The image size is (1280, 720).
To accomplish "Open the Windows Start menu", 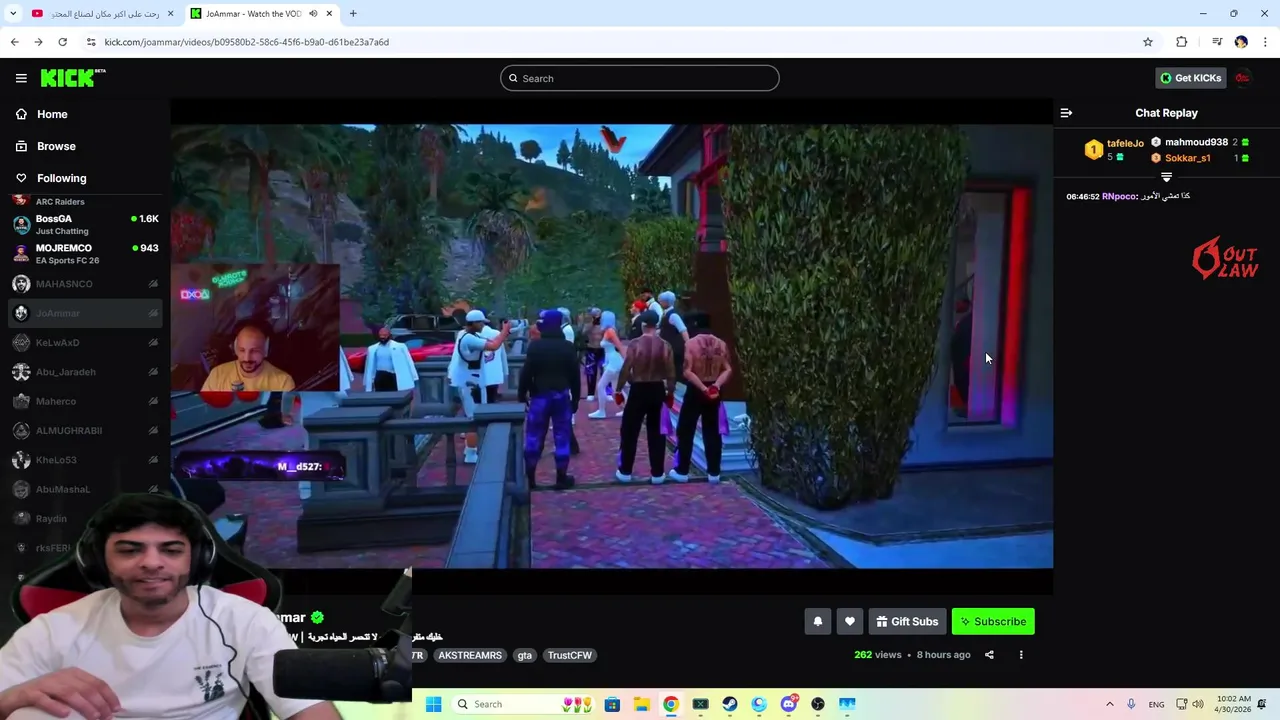I will [x=433, y=704].
